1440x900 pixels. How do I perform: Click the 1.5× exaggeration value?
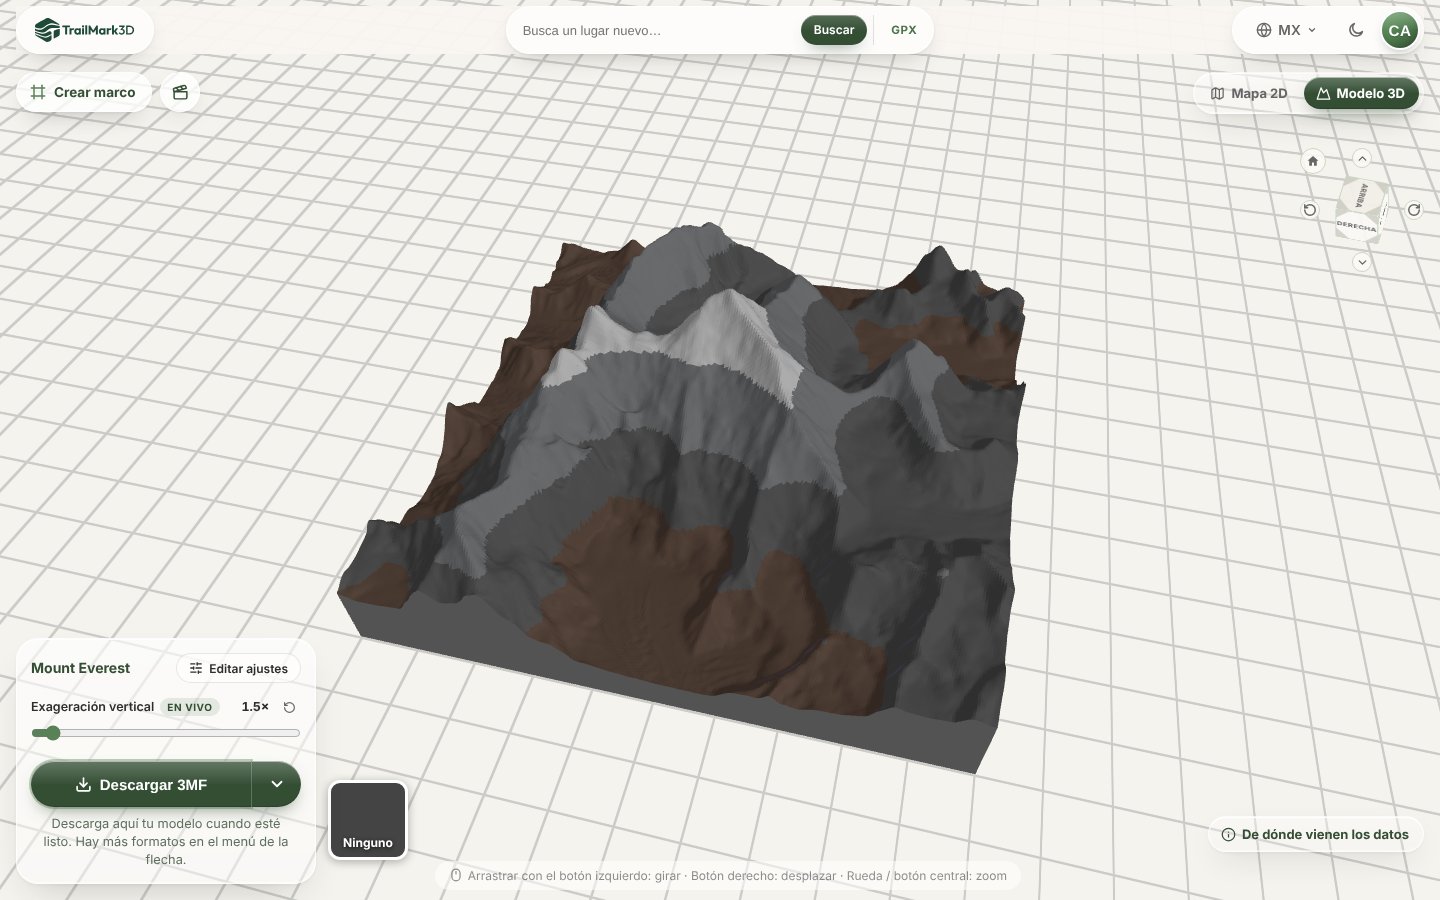(255, 707)
